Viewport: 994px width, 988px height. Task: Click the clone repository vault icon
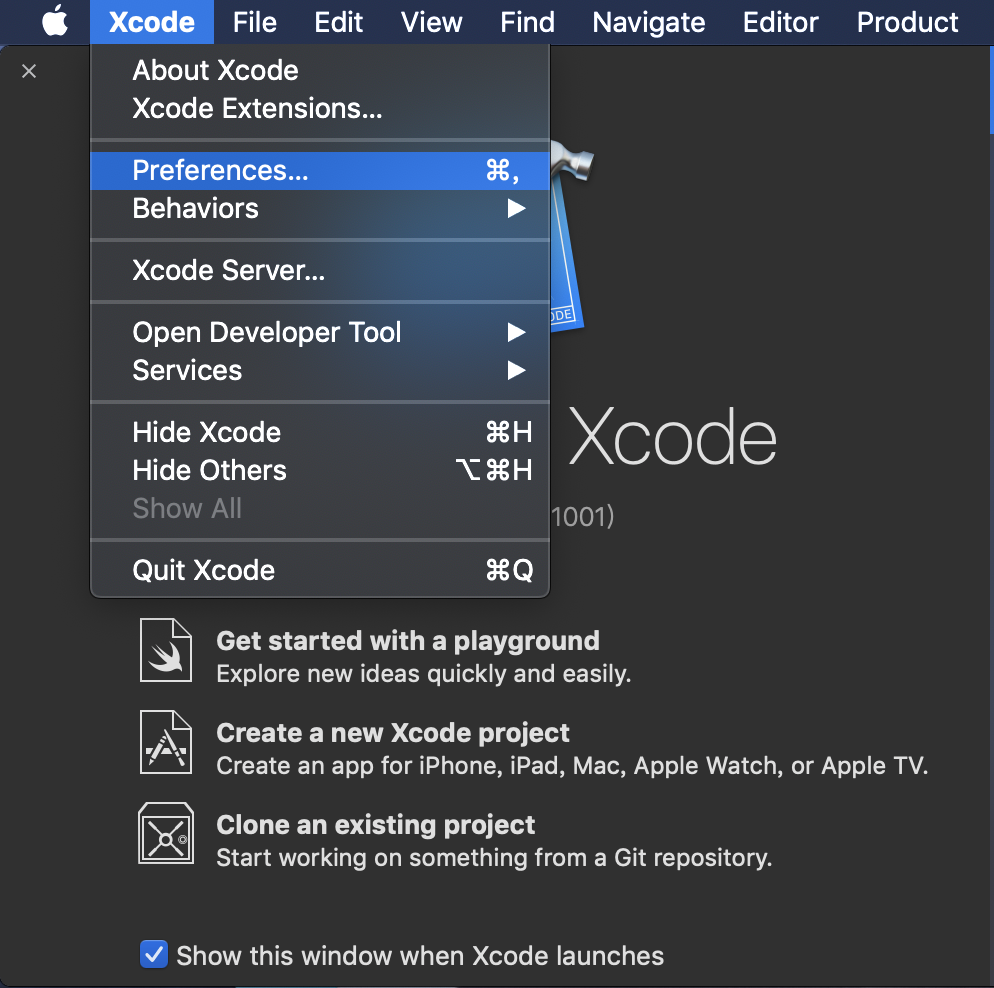pyautogui.click(x=166, y=833)
